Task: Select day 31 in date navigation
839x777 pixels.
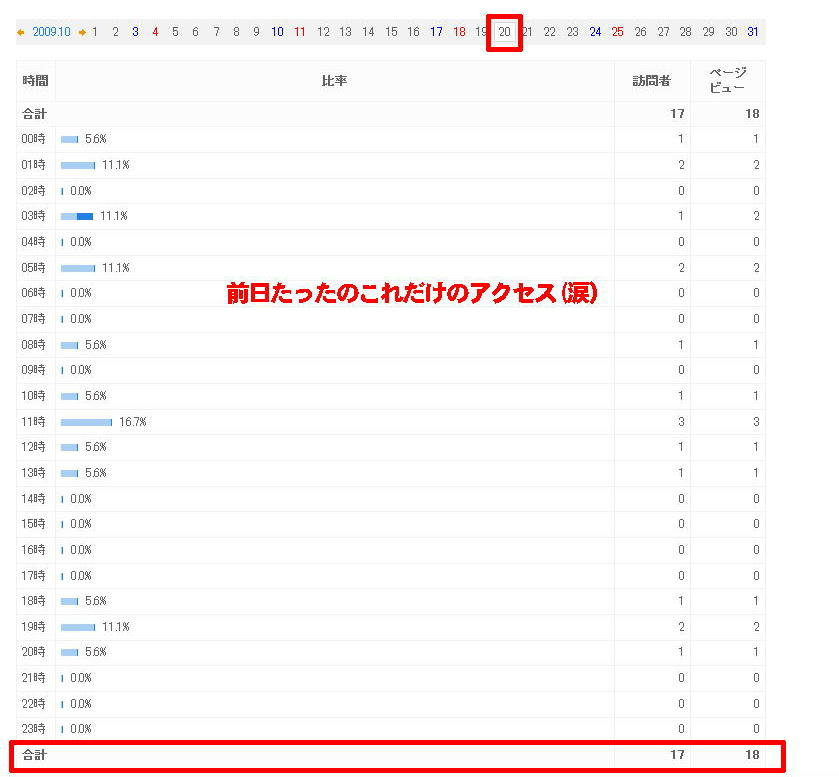Action: tap(753, 32)
